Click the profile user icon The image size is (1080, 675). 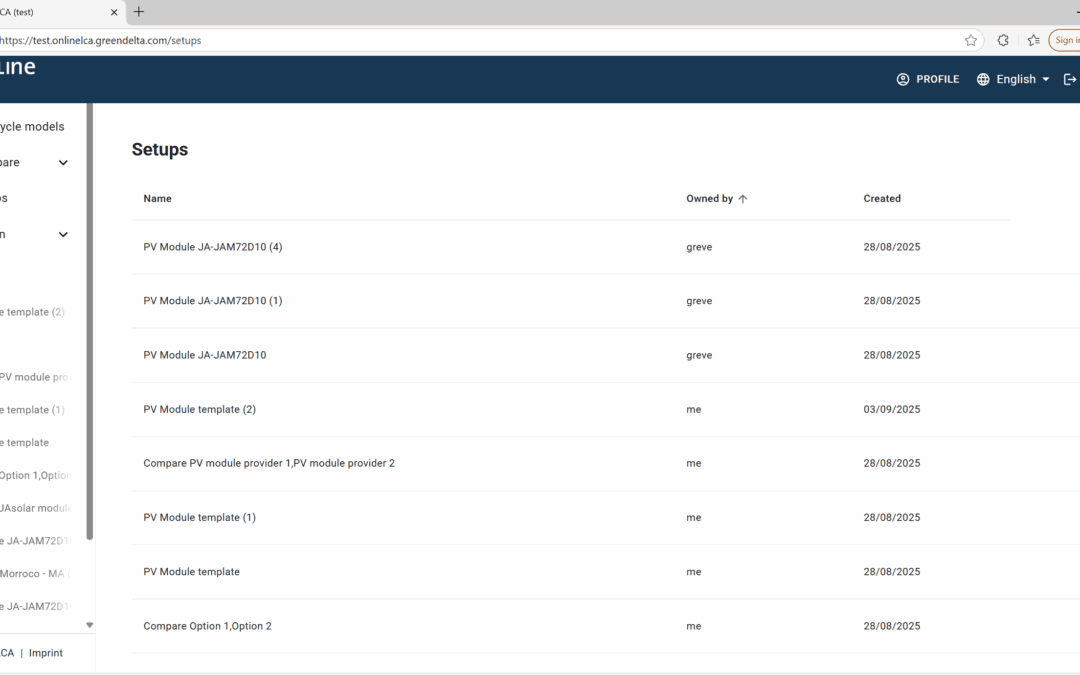[903, 79]
